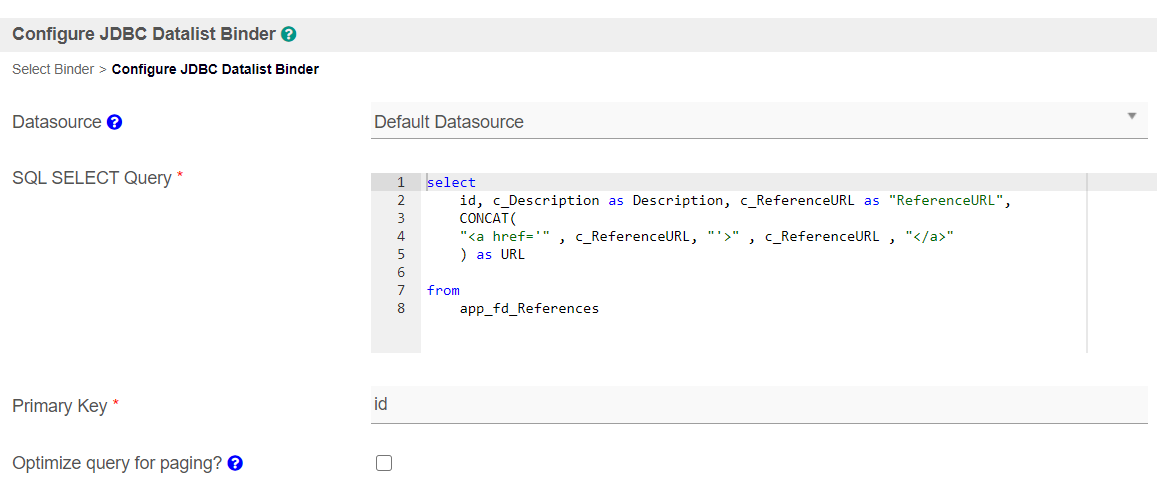1157x487 pixels.
Task: Show help for Optimize query for paging
Action: point(235,463)
